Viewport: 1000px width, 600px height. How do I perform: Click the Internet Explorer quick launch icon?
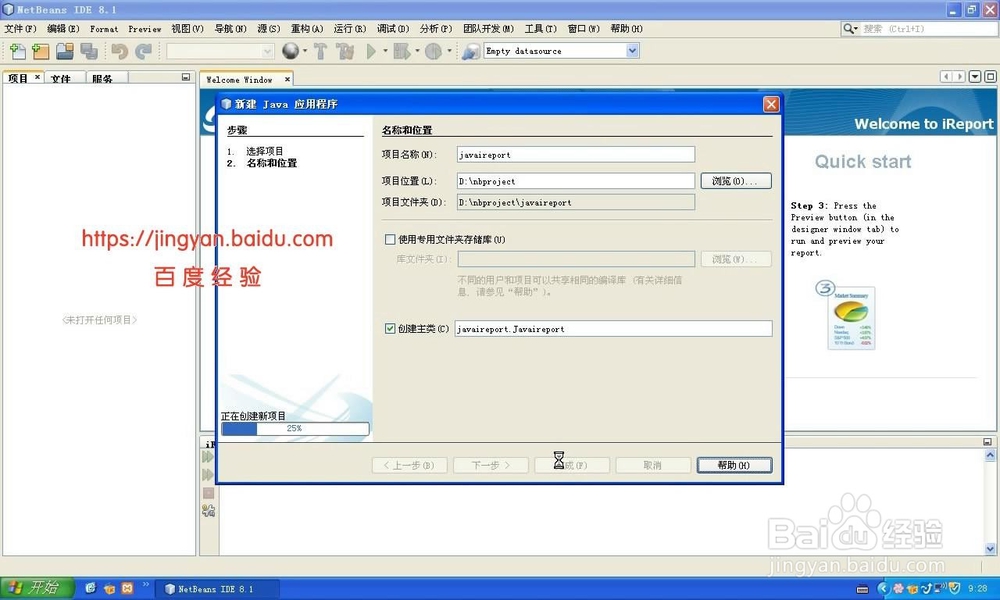click(x=91, y=588)
